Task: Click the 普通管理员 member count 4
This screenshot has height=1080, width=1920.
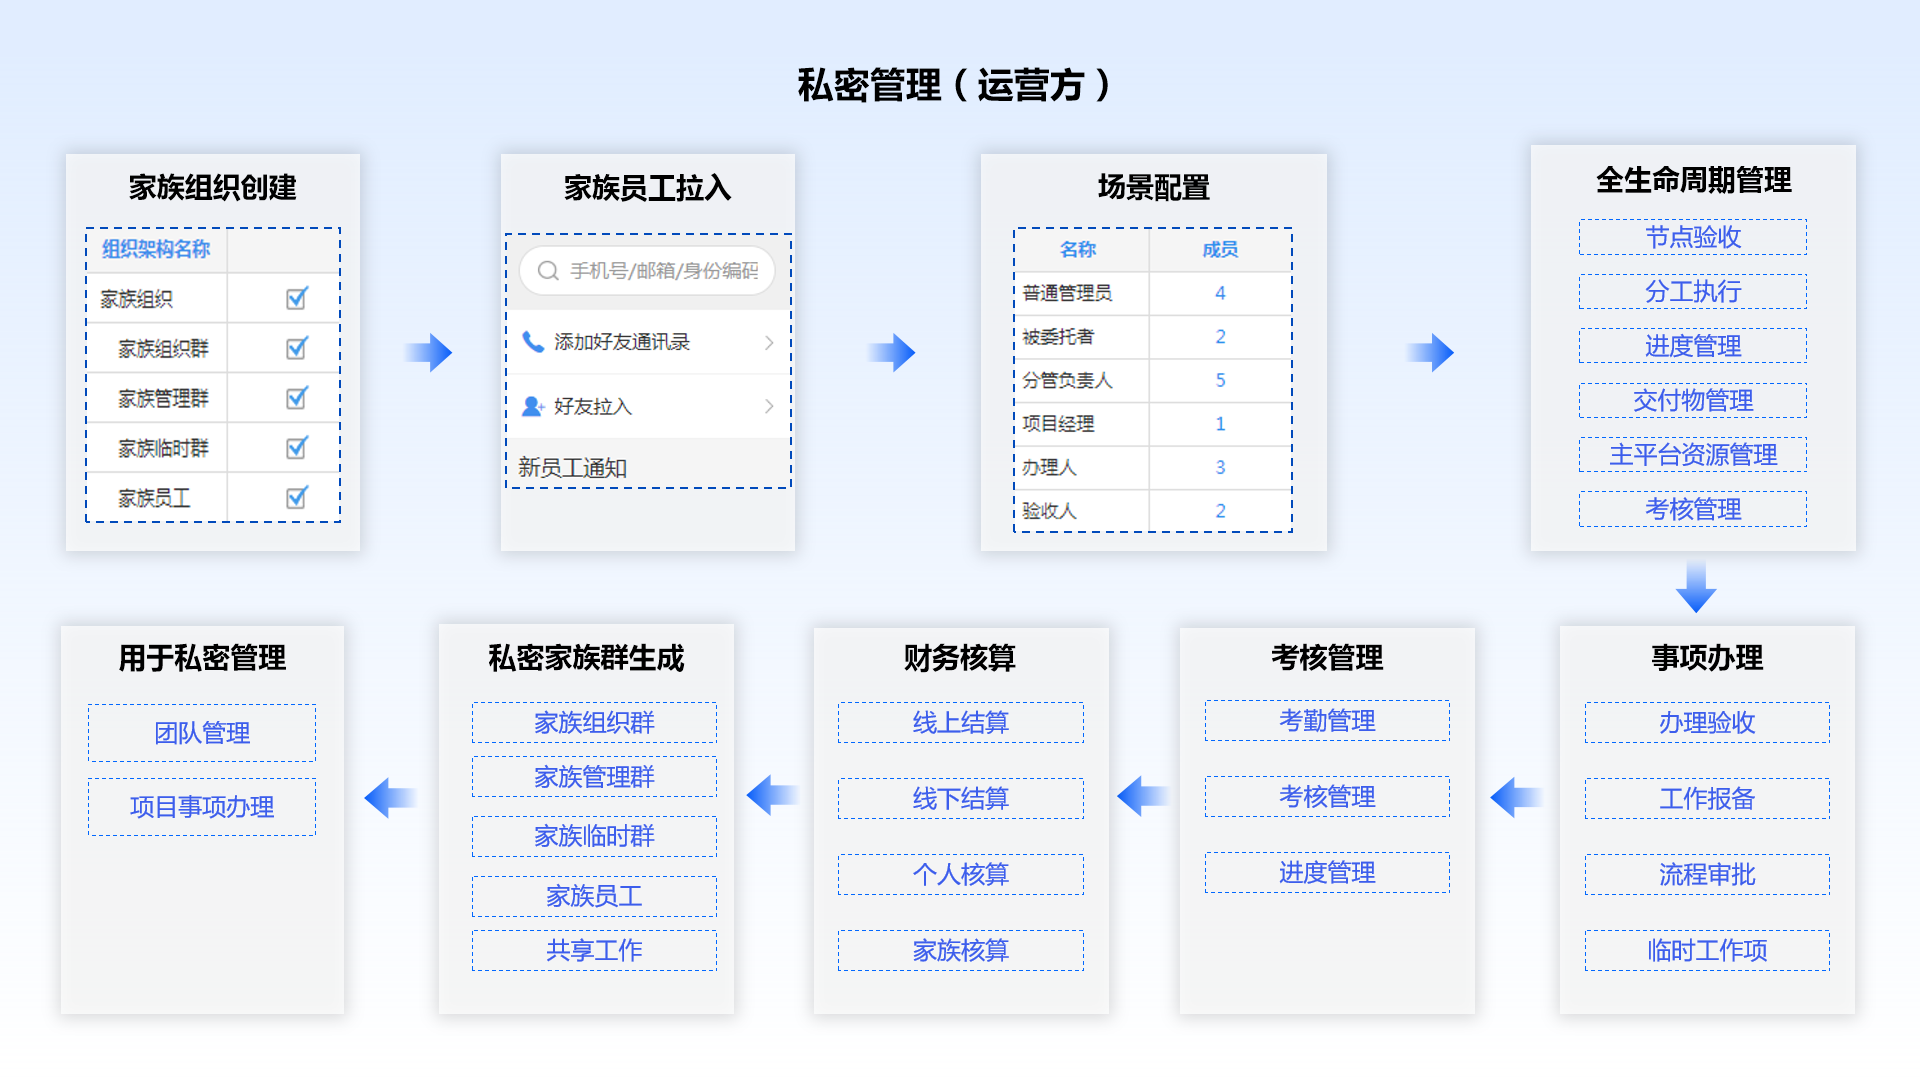Action: (1220, 293)
